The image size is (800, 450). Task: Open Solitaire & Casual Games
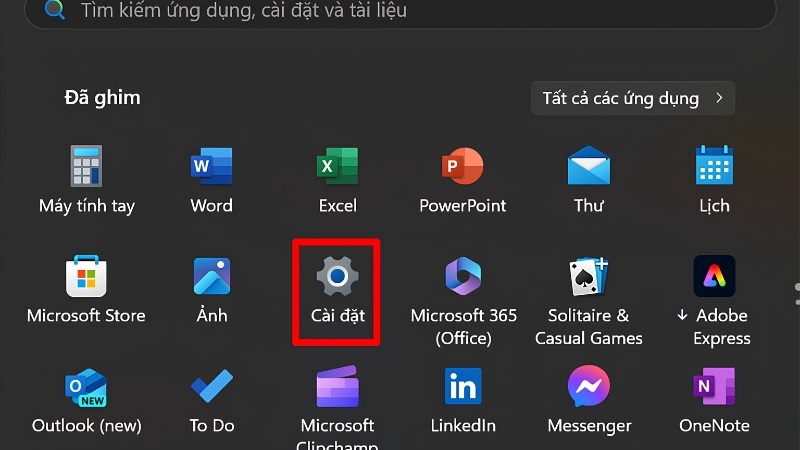589,301
